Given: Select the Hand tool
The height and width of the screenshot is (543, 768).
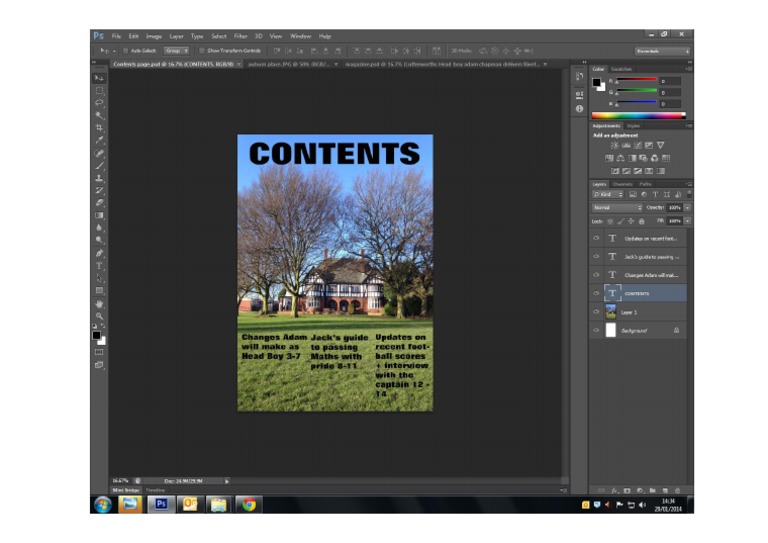Looking at the screenshot, I should (99, 303).
